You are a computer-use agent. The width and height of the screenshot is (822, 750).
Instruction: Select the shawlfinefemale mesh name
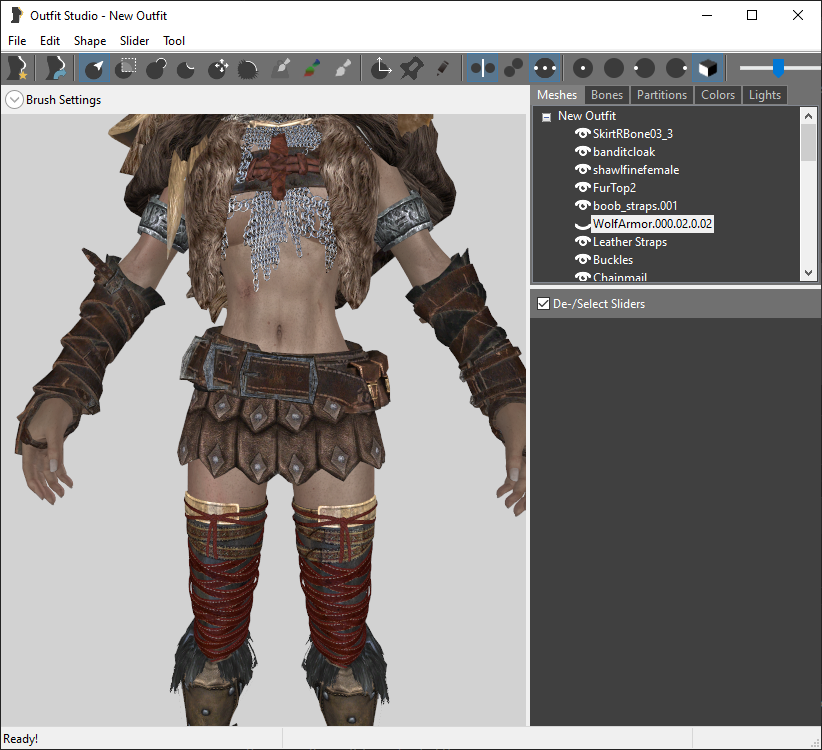(x=636, y=170)
